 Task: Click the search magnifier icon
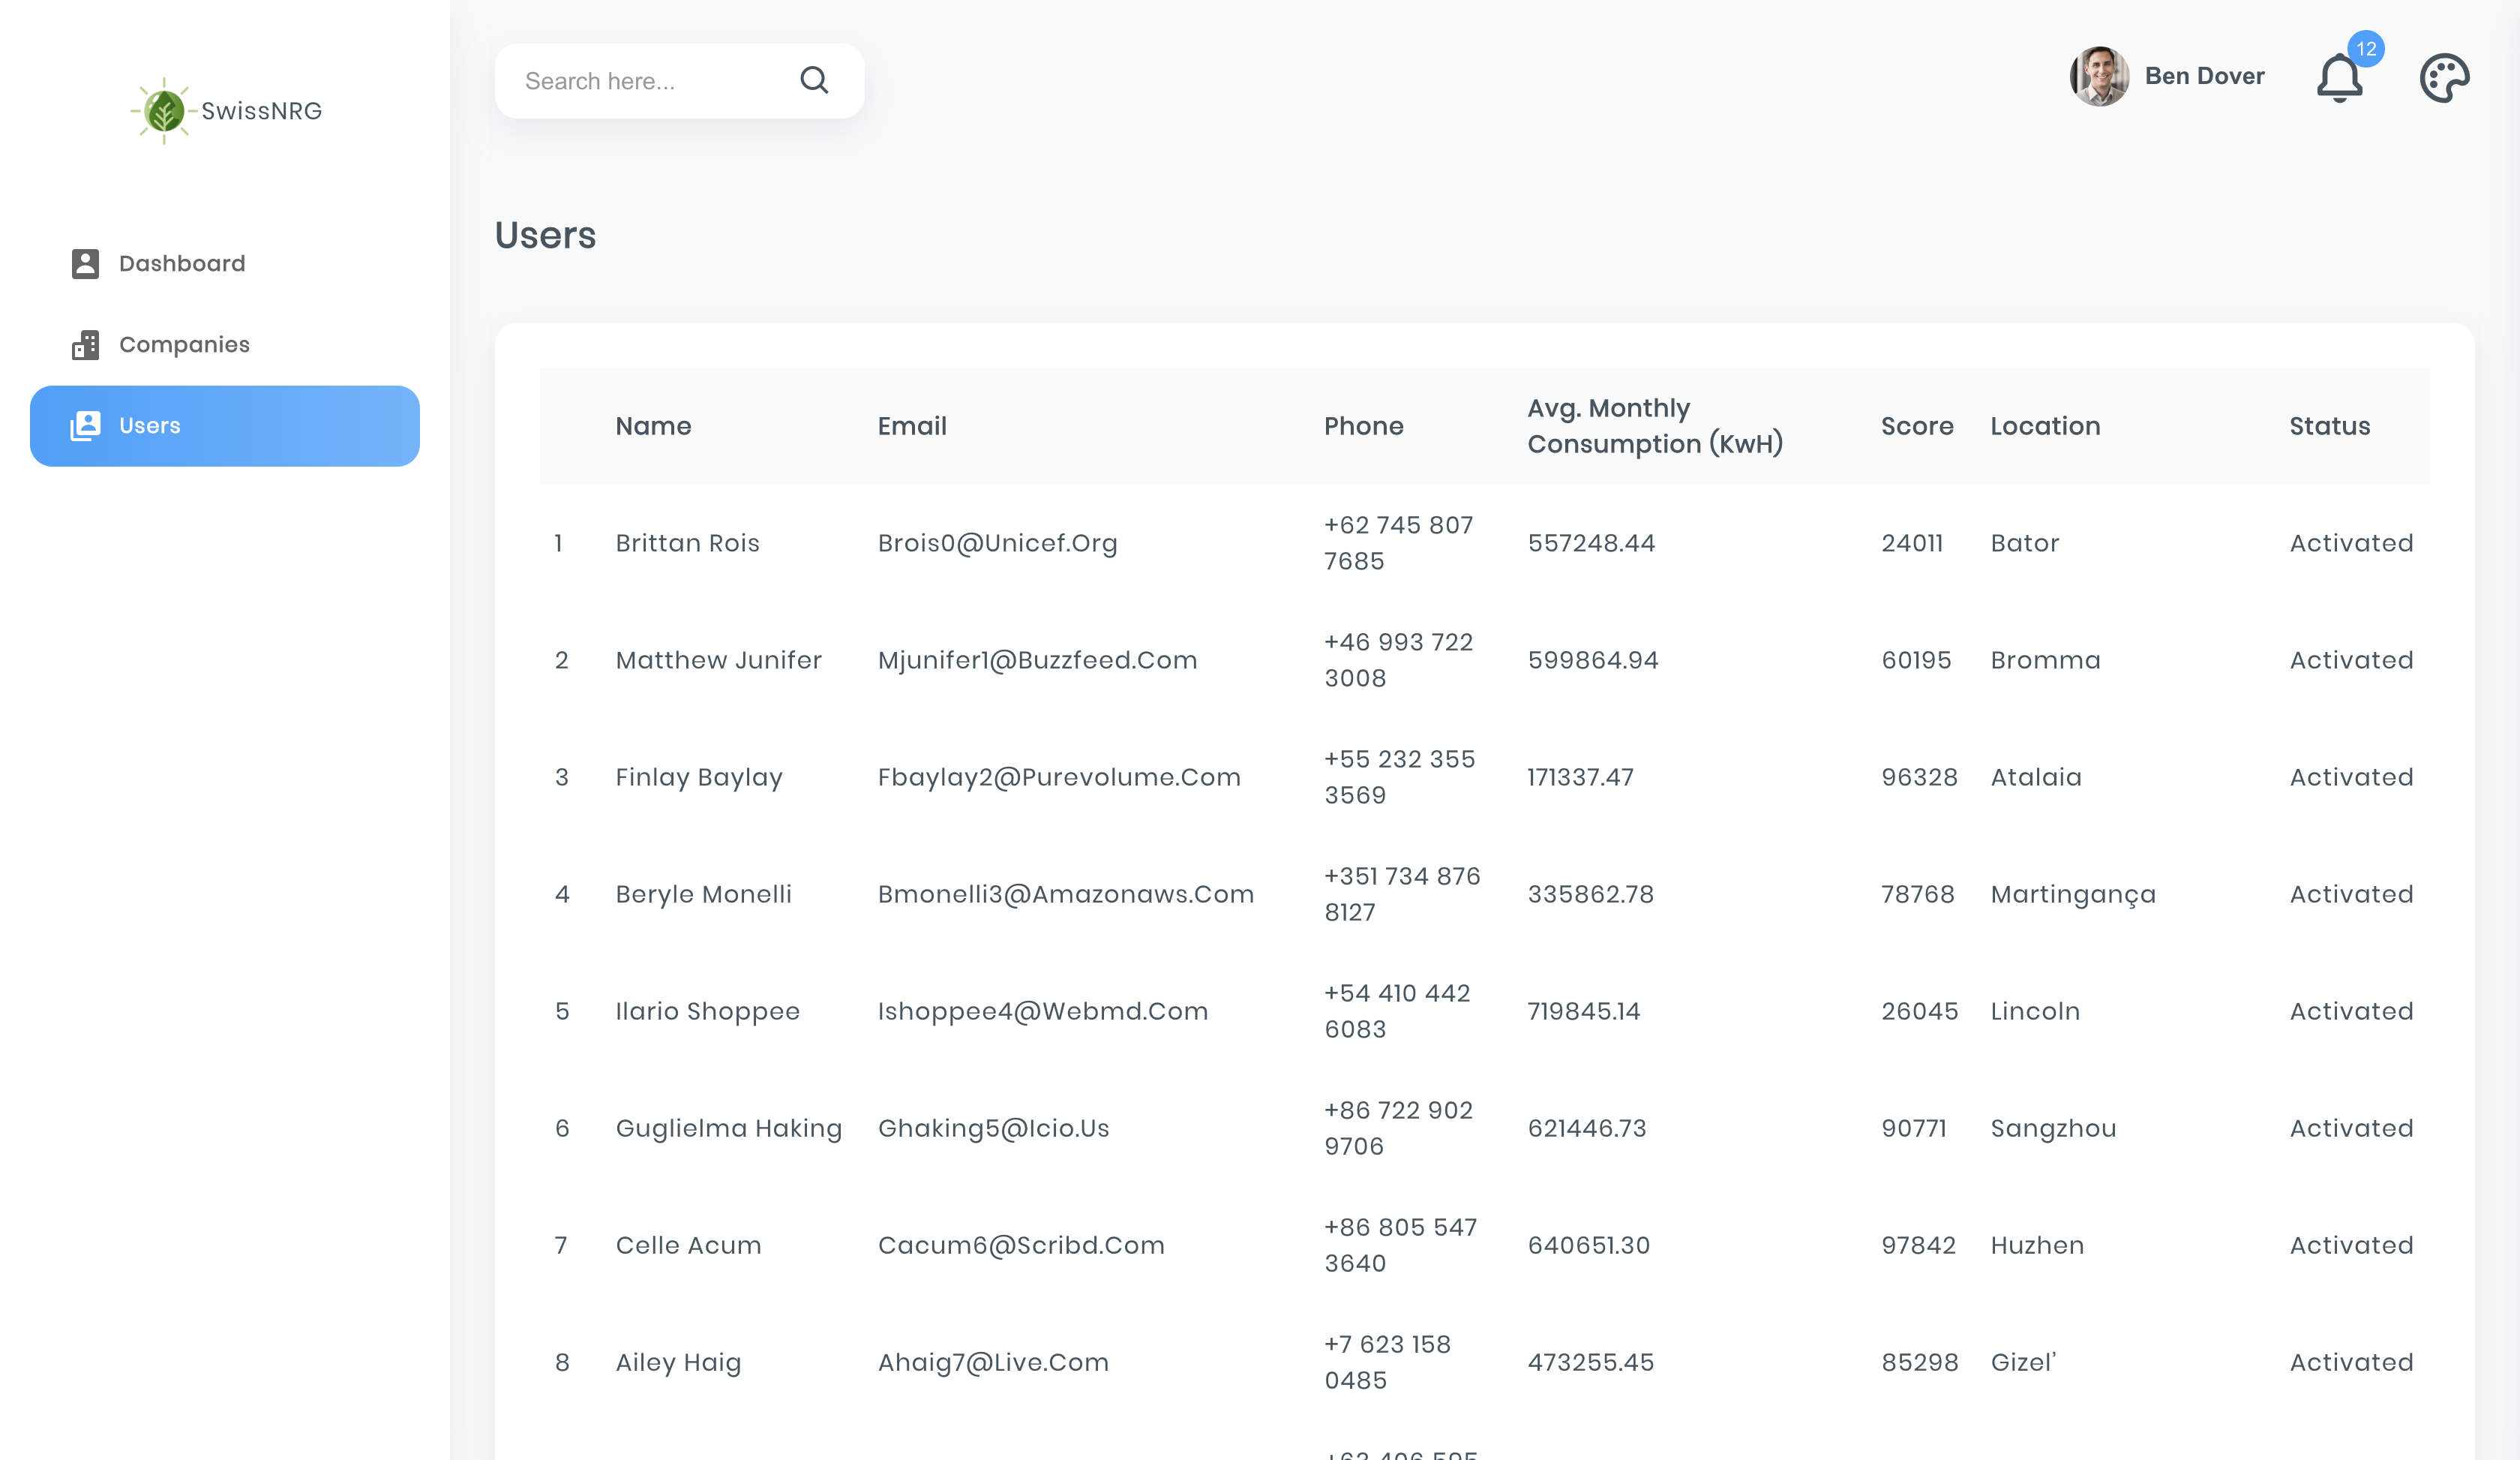[x=814, y=80]
